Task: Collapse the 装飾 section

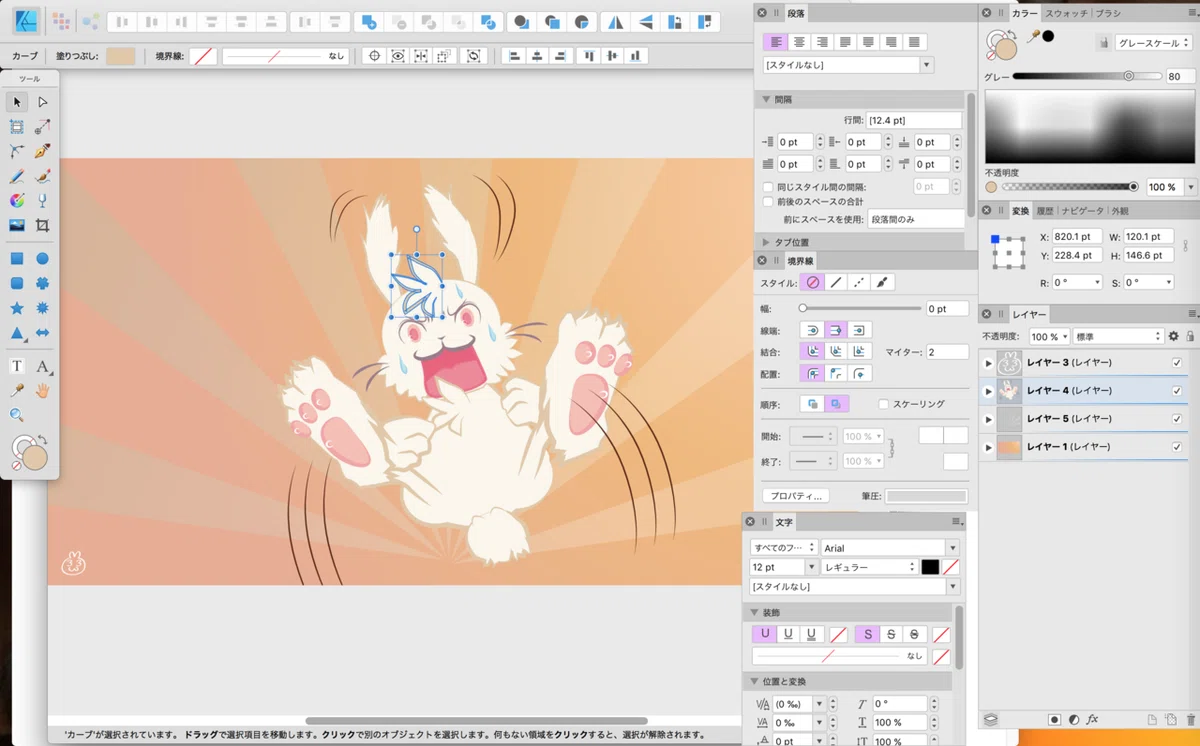Action: click(x=754, y=612)
